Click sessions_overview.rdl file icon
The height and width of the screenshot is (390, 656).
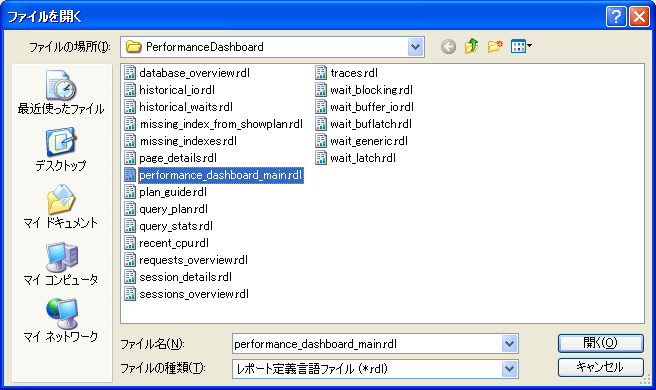point(130,294)
